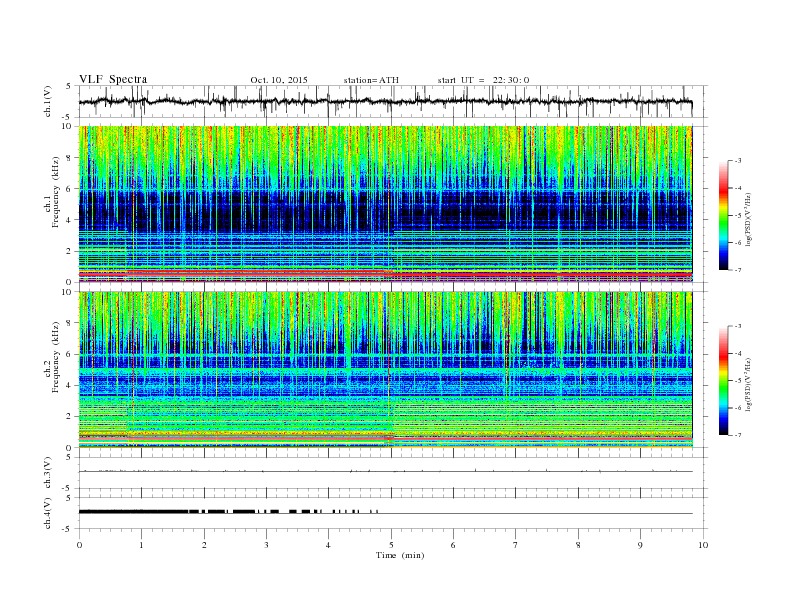Screen dimensions: 792x612
Task: Click the date Oct. 10, 2015
Action: point(279,80)
